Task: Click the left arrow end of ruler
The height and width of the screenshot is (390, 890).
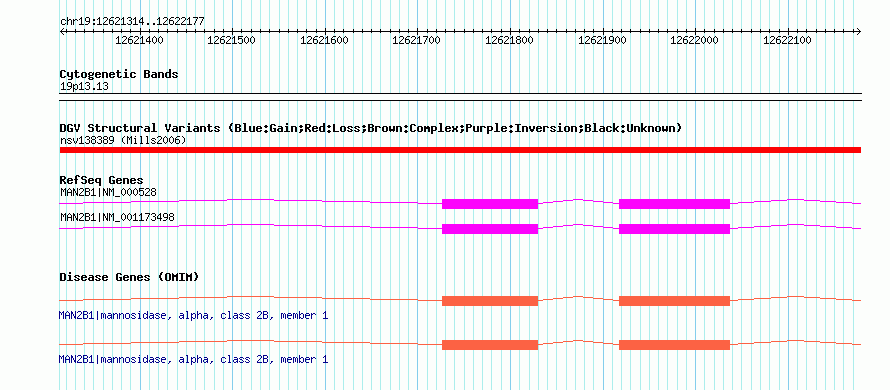Action: click(62, 31)
